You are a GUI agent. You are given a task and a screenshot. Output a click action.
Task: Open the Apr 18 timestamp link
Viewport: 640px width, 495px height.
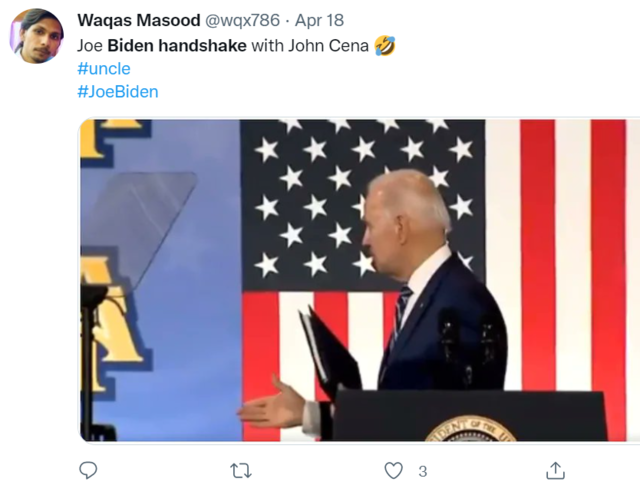[x=319, y=20]
